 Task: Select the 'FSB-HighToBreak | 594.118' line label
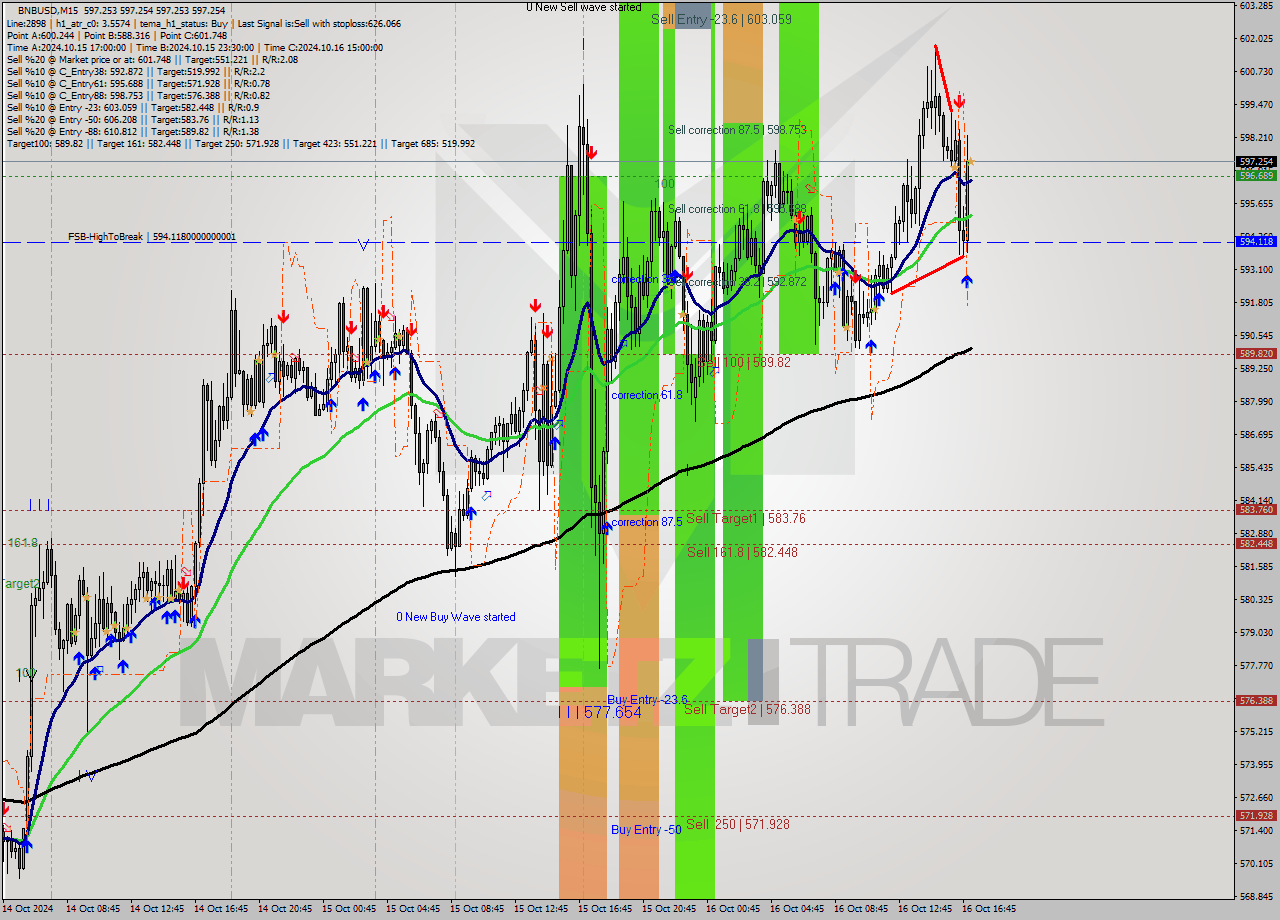tap(152, 237)
